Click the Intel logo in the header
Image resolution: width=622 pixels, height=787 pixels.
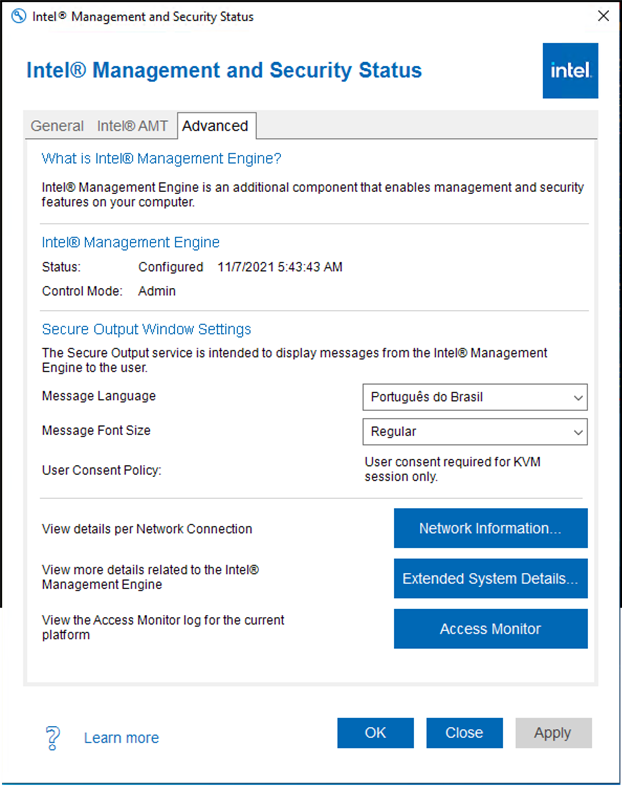tap(570, 71)
